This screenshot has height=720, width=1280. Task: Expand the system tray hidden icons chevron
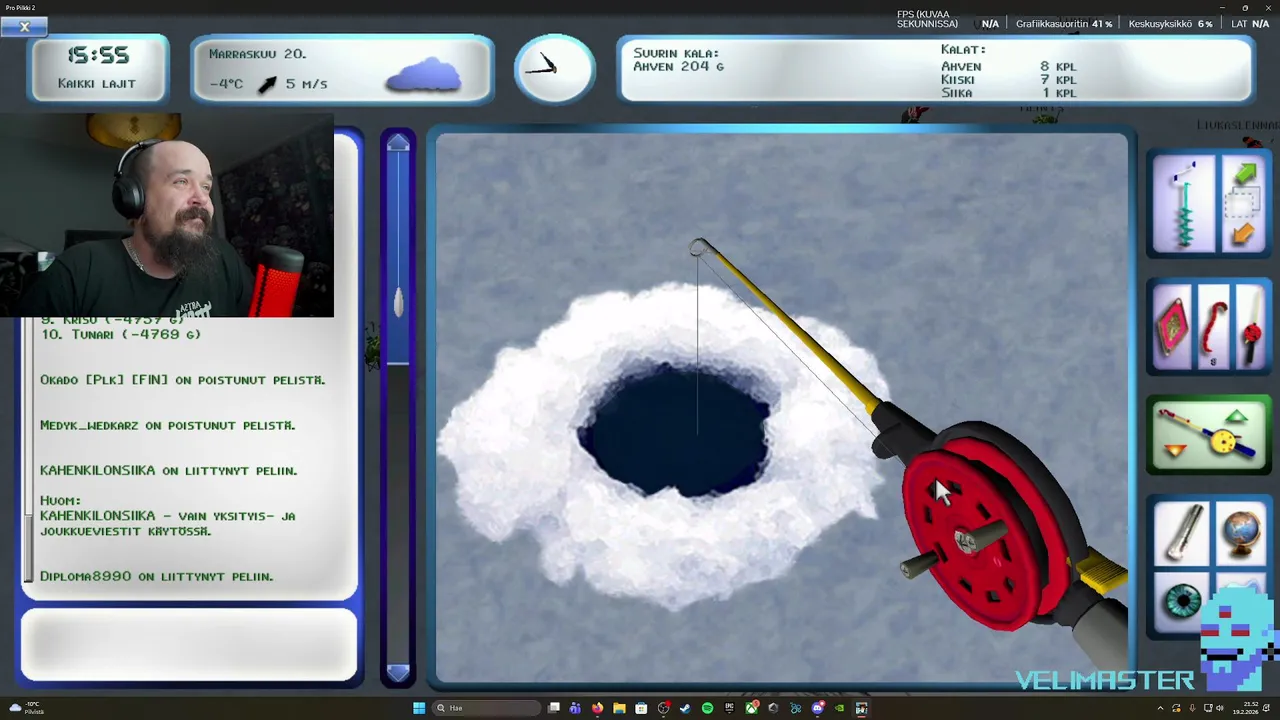tap(1160, 708)
